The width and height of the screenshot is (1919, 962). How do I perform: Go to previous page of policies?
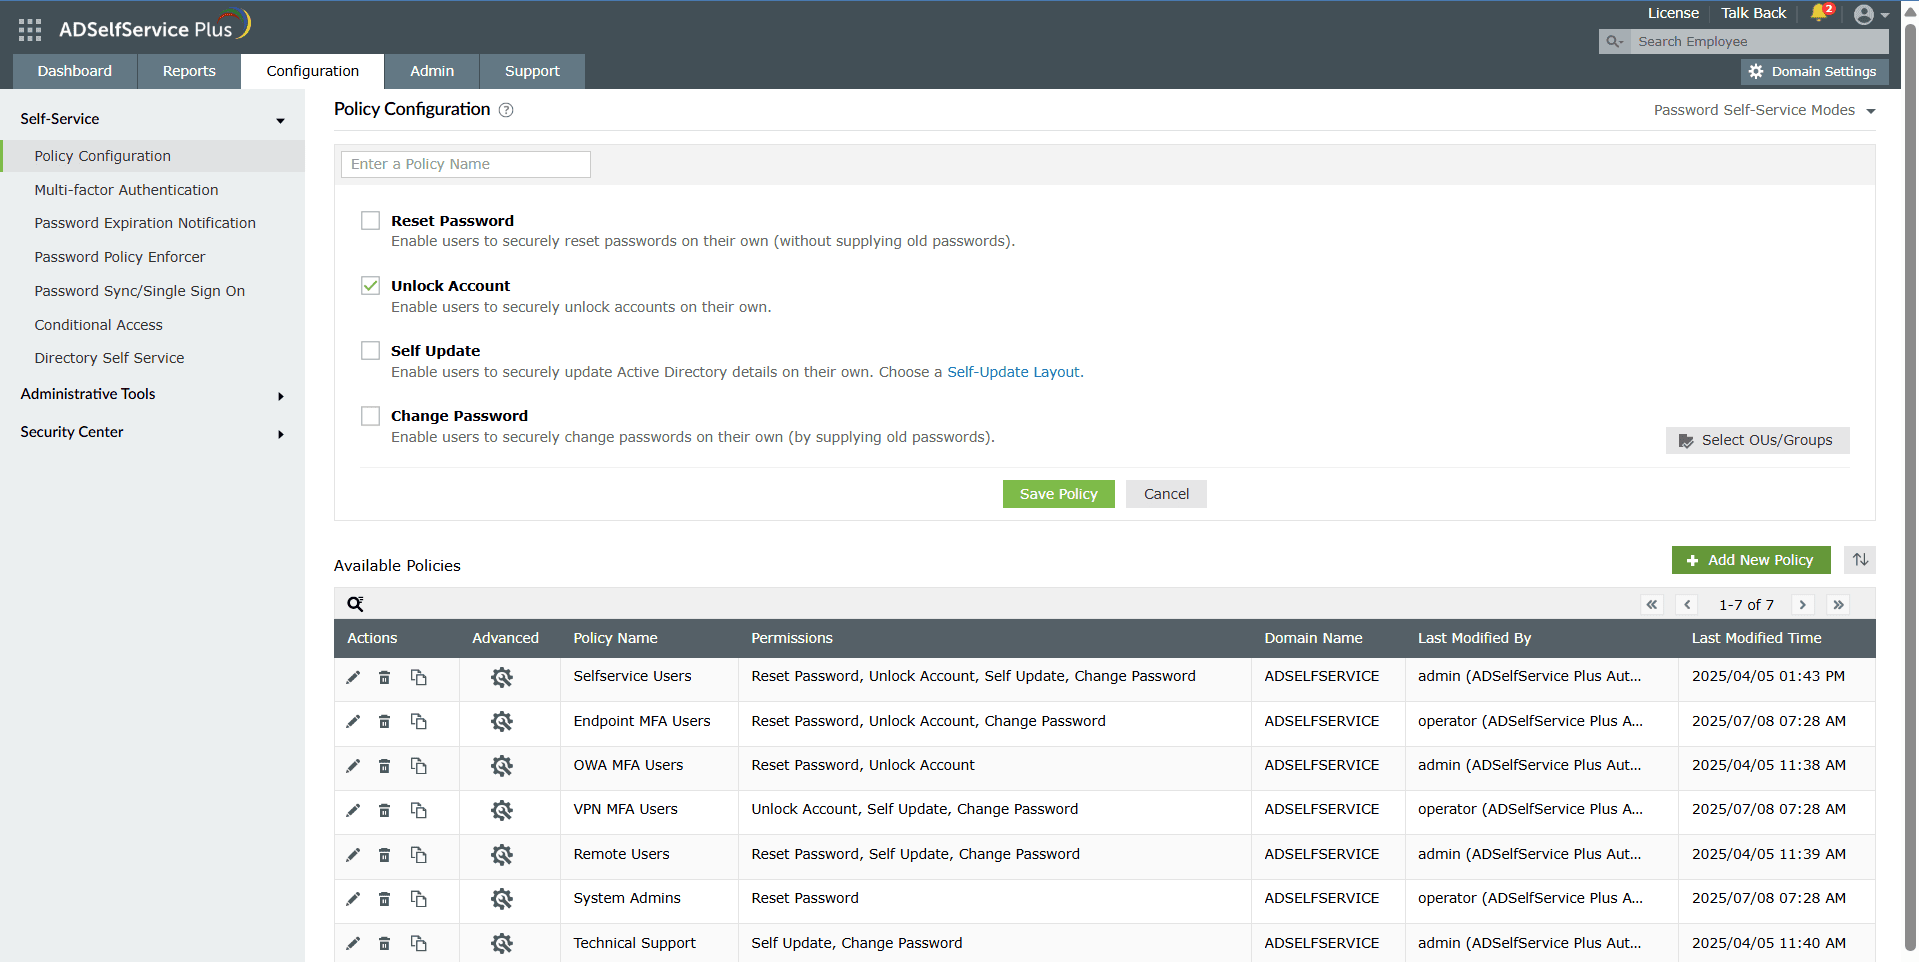(x=1688, y=605)
